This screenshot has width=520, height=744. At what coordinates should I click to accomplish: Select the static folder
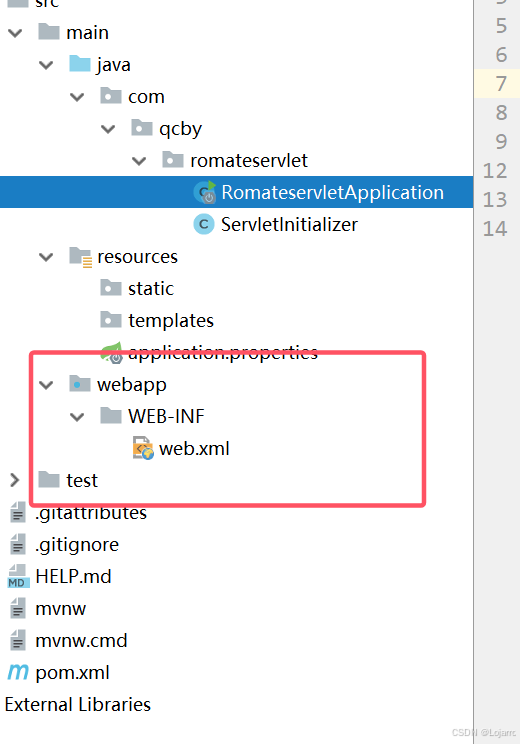137,288
